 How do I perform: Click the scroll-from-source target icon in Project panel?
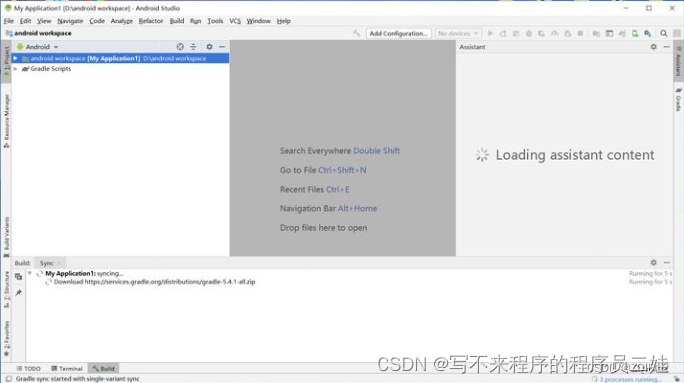(180, 47)
